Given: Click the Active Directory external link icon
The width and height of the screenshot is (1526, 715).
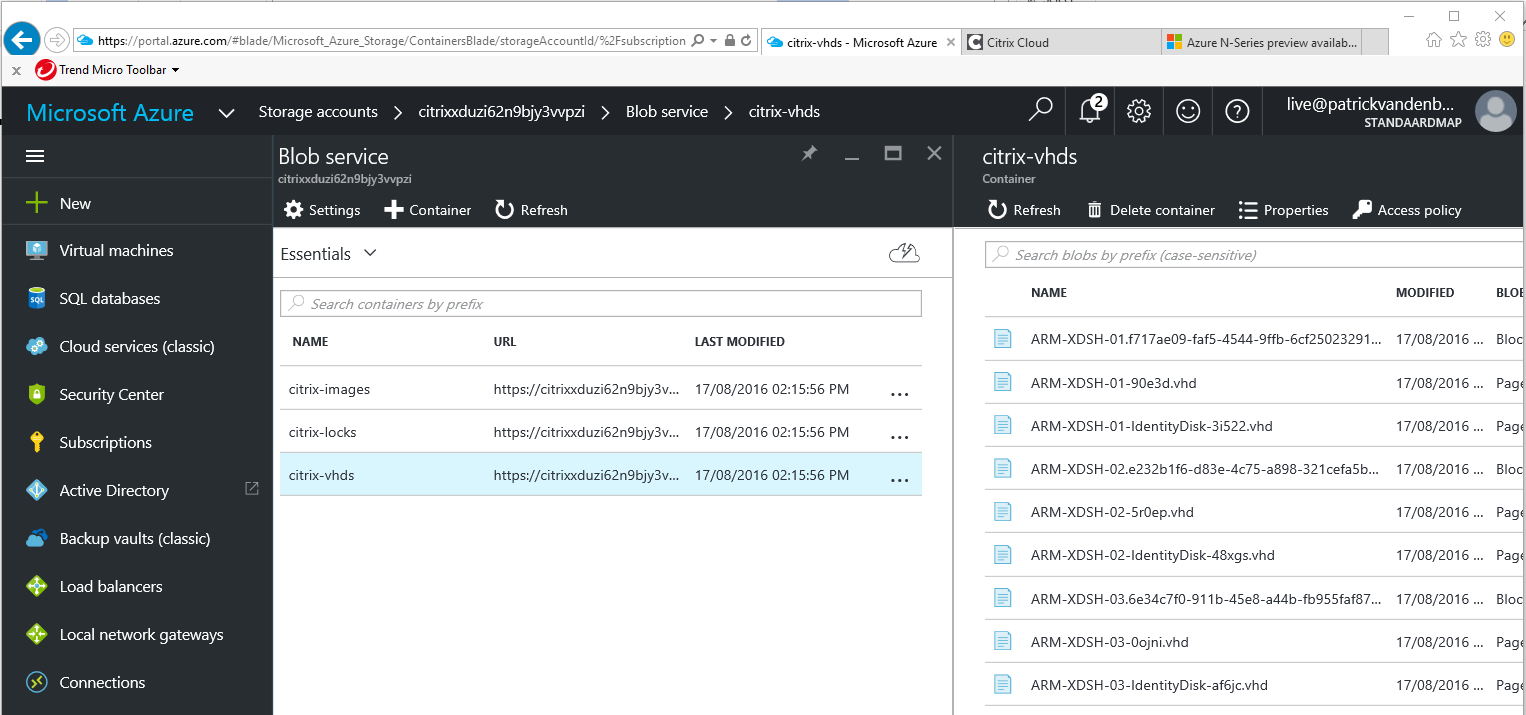Looking at the screenshot, I should [251, 489].
